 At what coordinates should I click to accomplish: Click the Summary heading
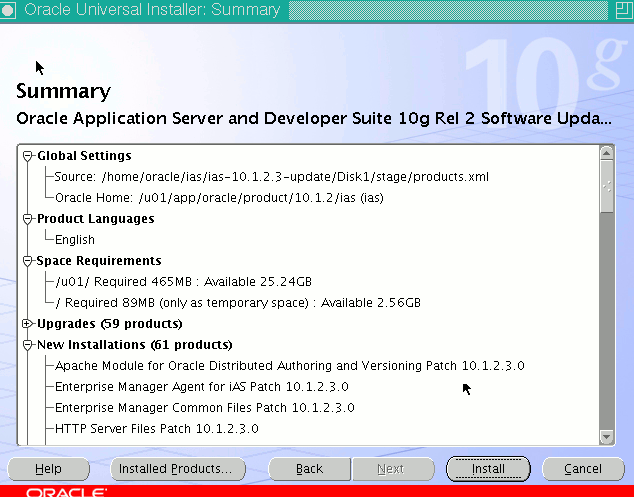[63, 91]
